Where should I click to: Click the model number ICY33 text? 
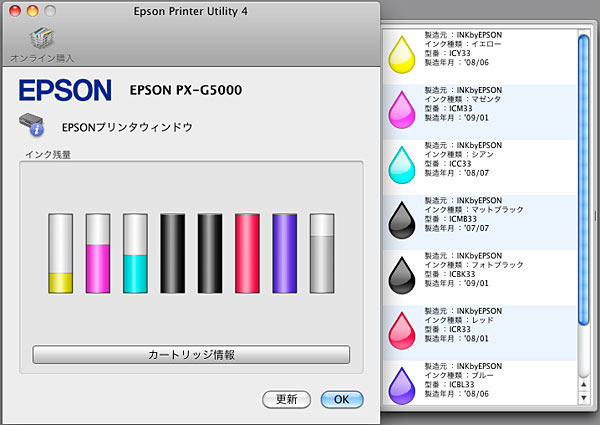460,53
